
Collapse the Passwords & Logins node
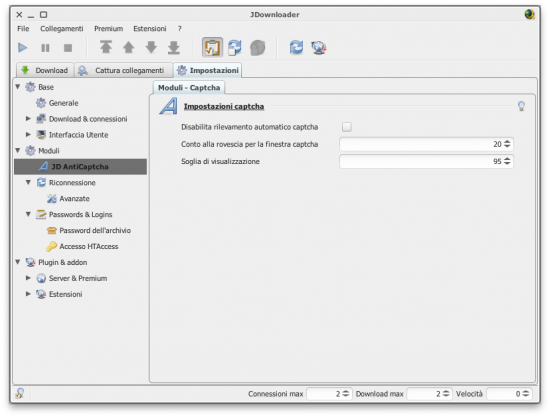point(28,214)
